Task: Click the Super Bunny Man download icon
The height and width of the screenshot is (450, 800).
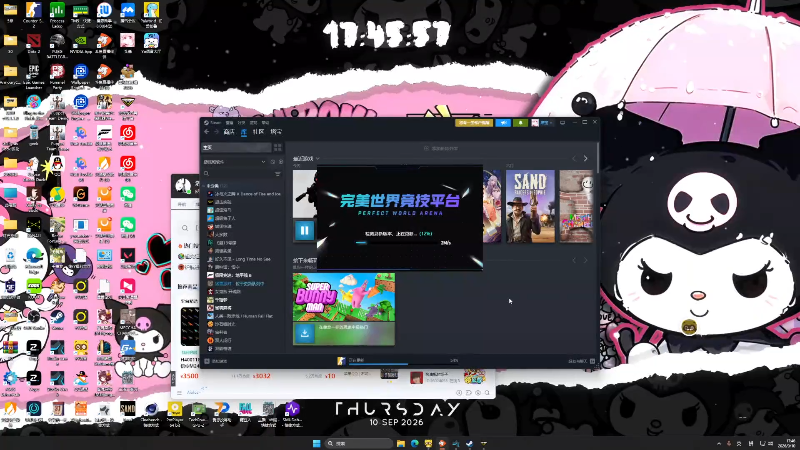Action: pyautogui.click(x=305, y=334)
